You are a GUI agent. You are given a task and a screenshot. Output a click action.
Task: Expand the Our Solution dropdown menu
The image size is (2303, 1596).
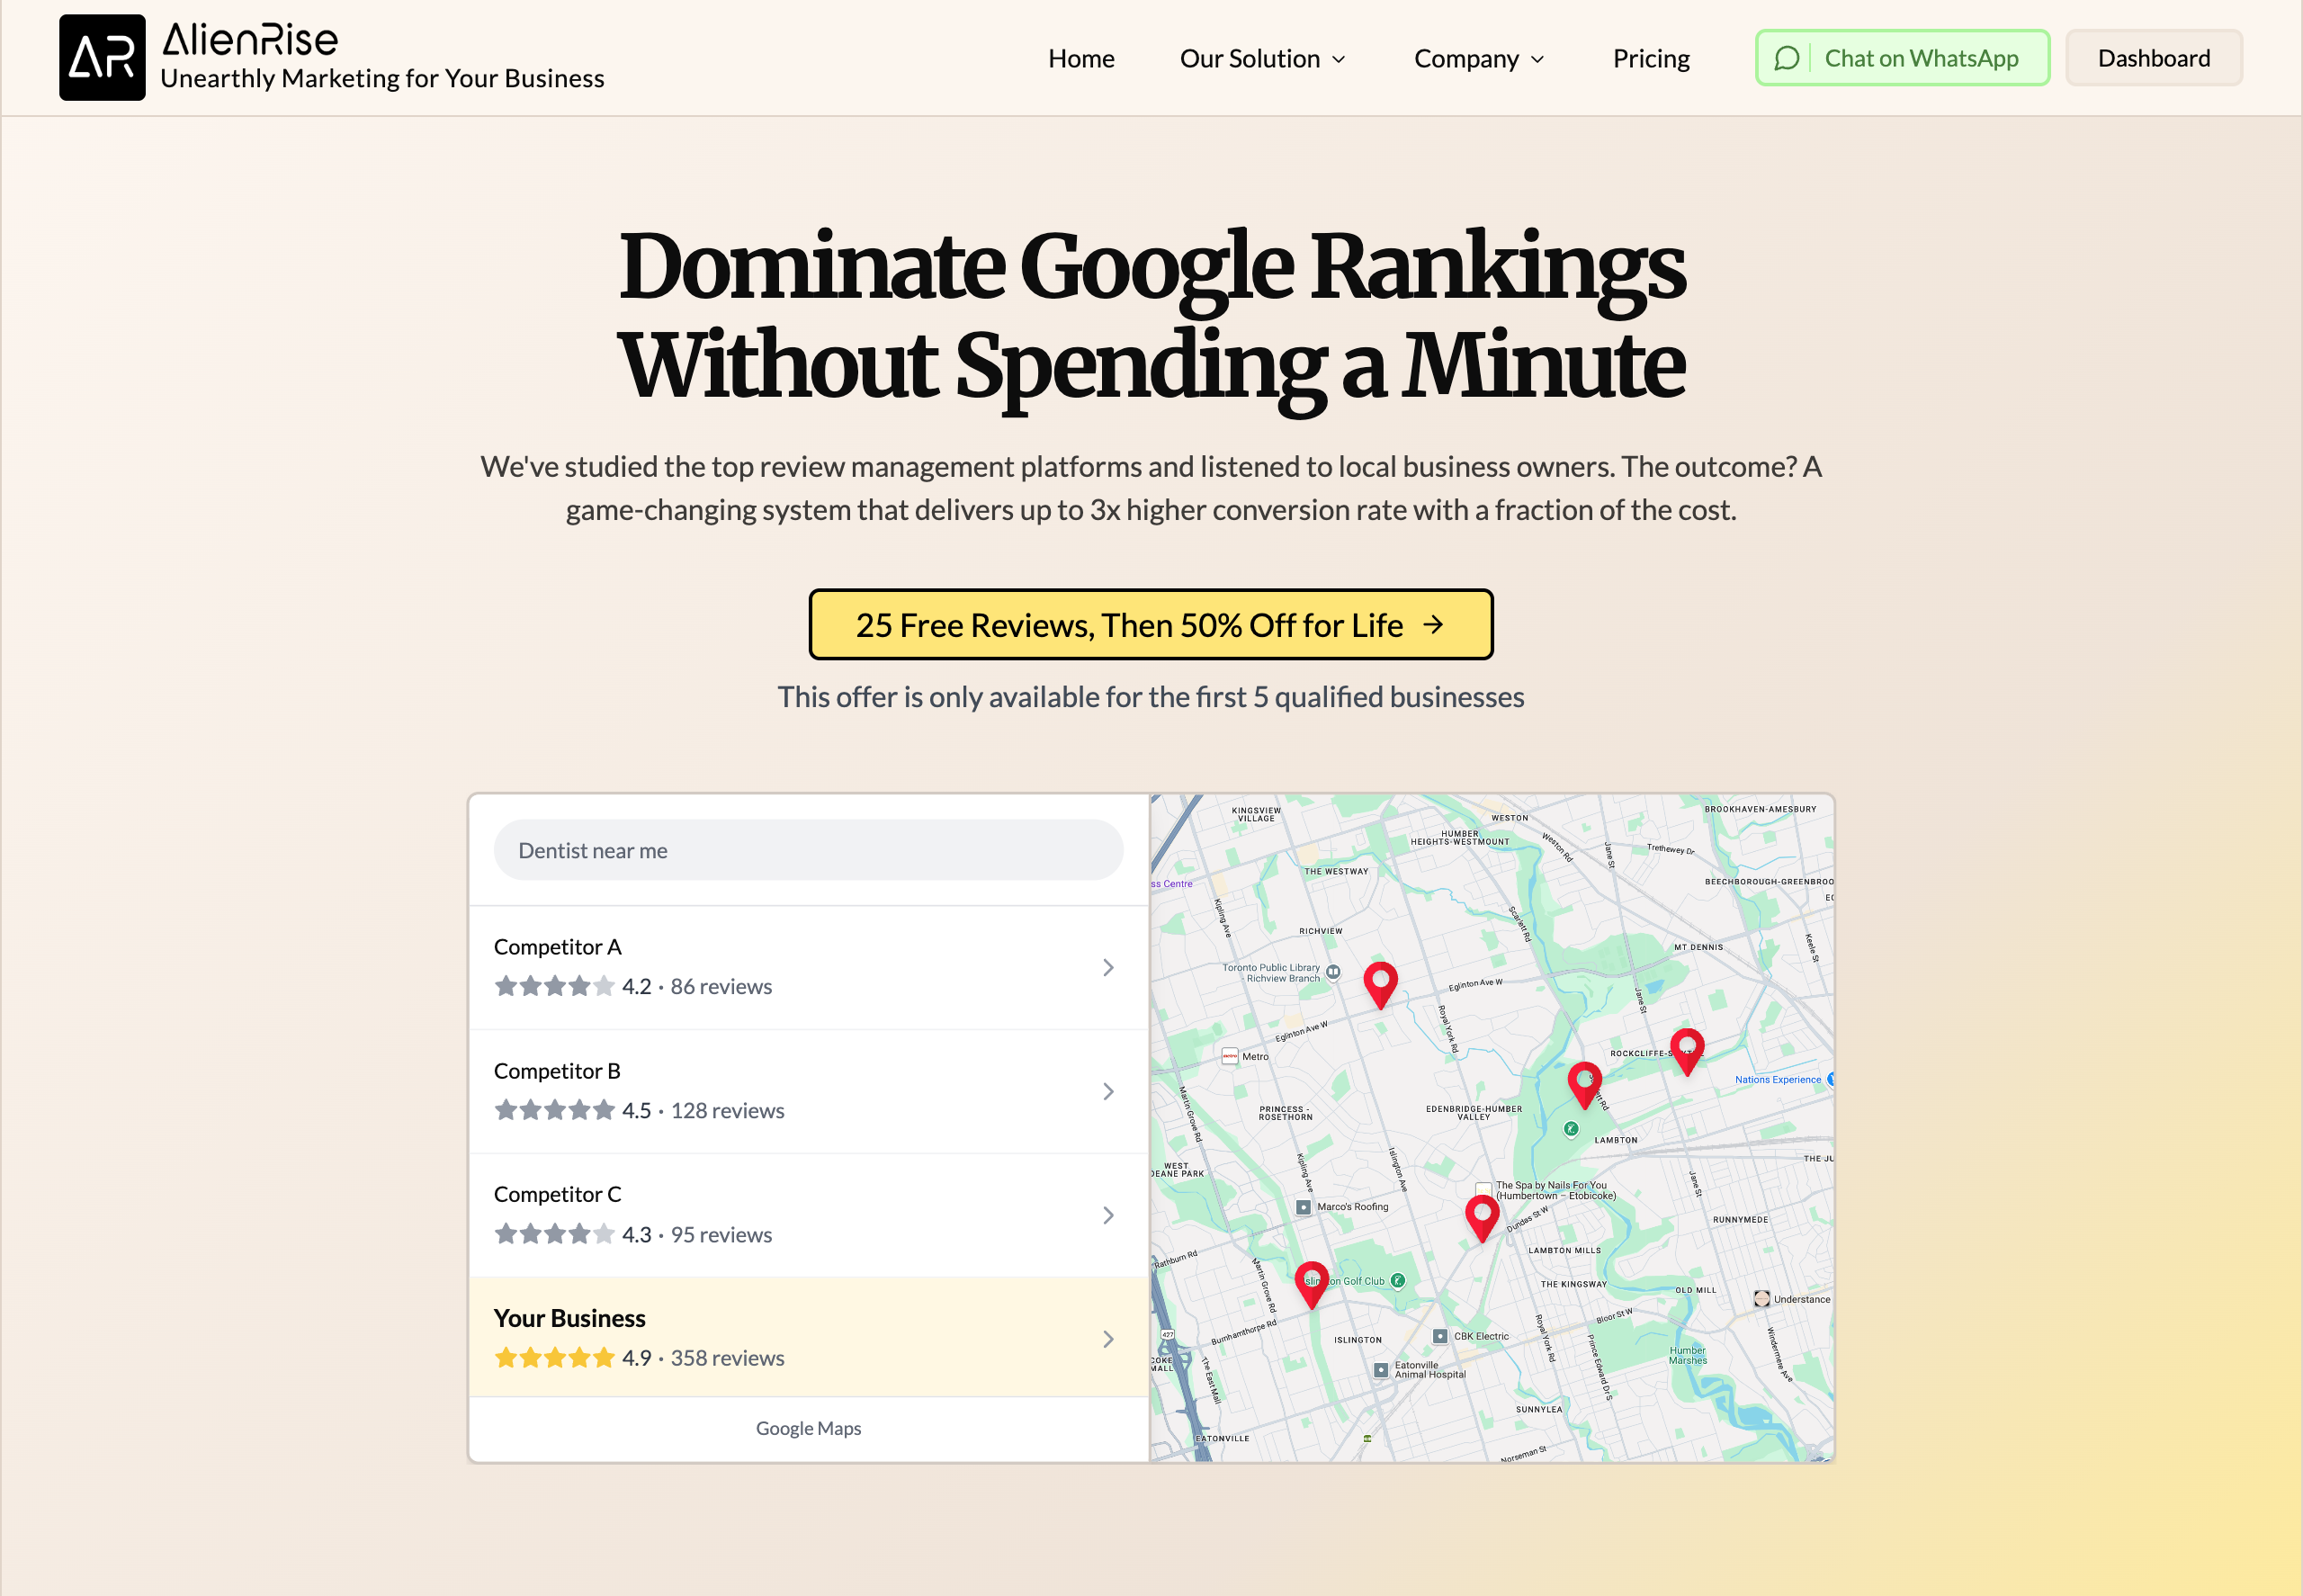1262,59
